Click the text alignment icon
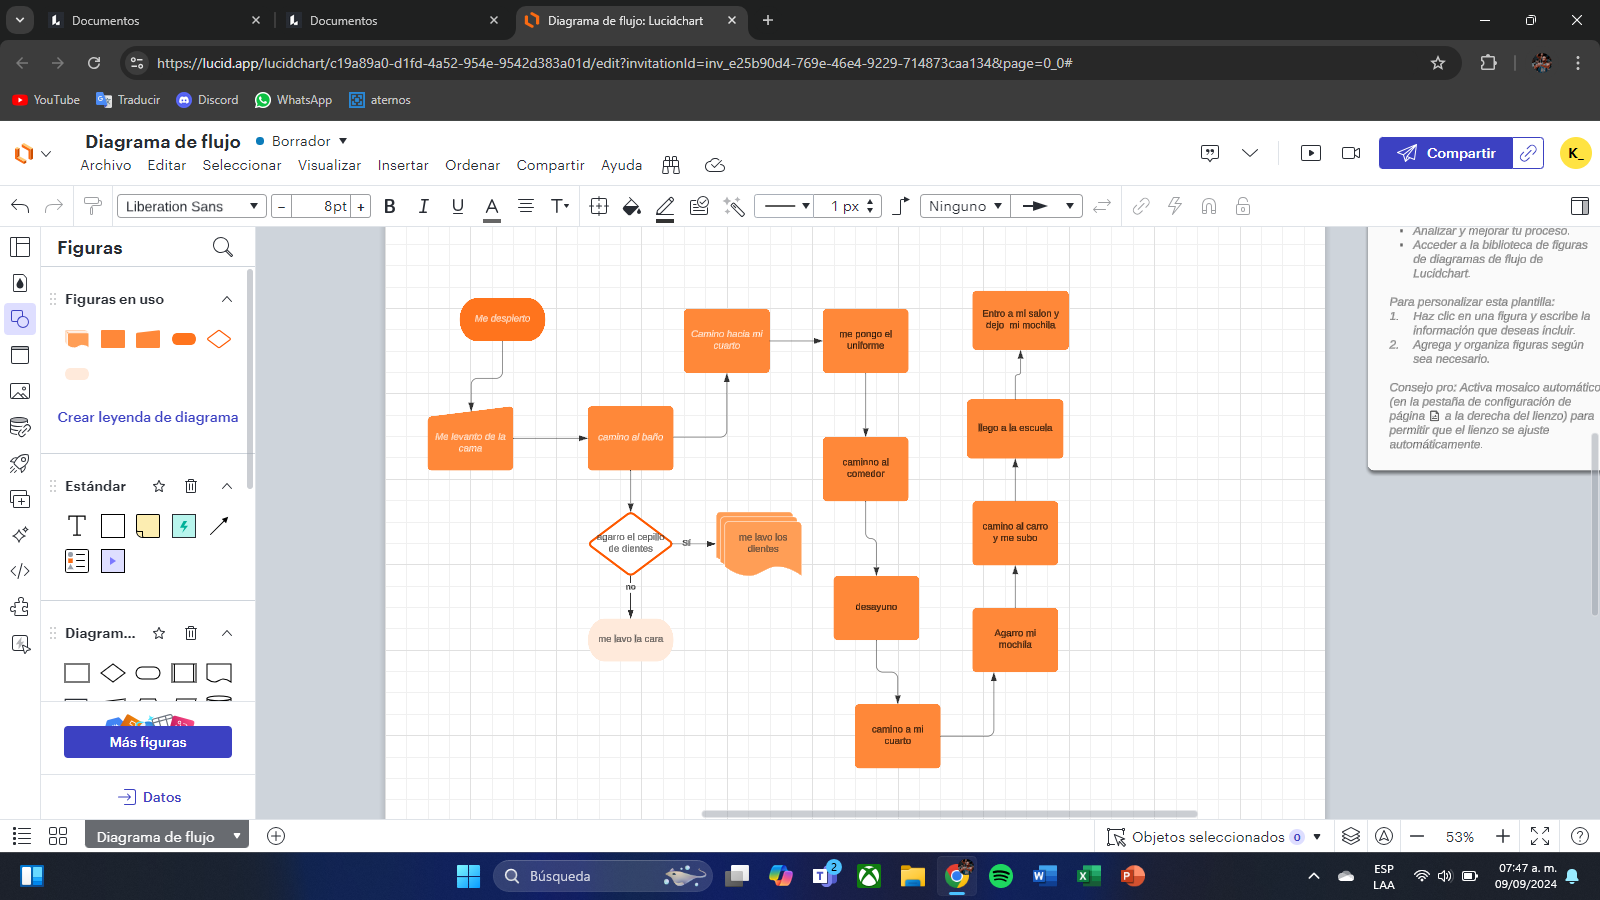Viewport: 1600px width, 900px height. pyautogui.click(x=526, y=206)
